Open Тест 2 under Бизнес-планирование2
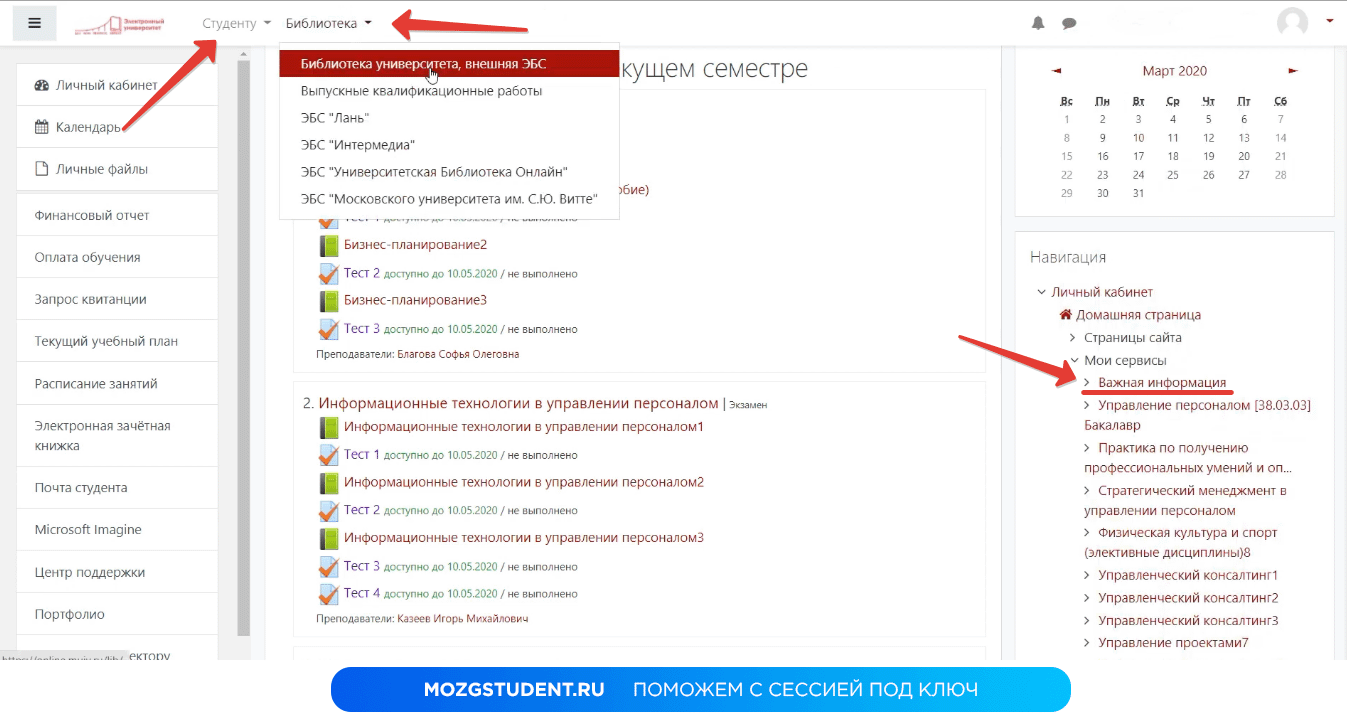 pos(362,272)
